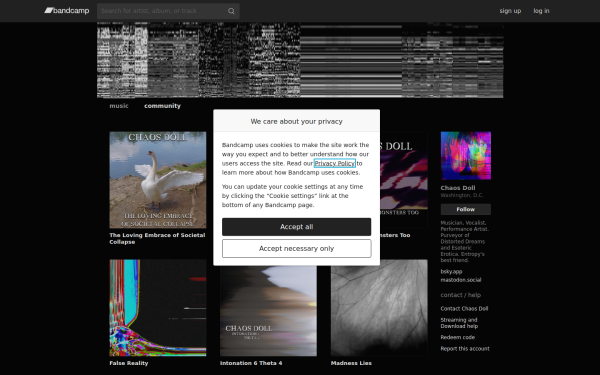
Task: Click the Bandcamp logo
Action: 67,11
